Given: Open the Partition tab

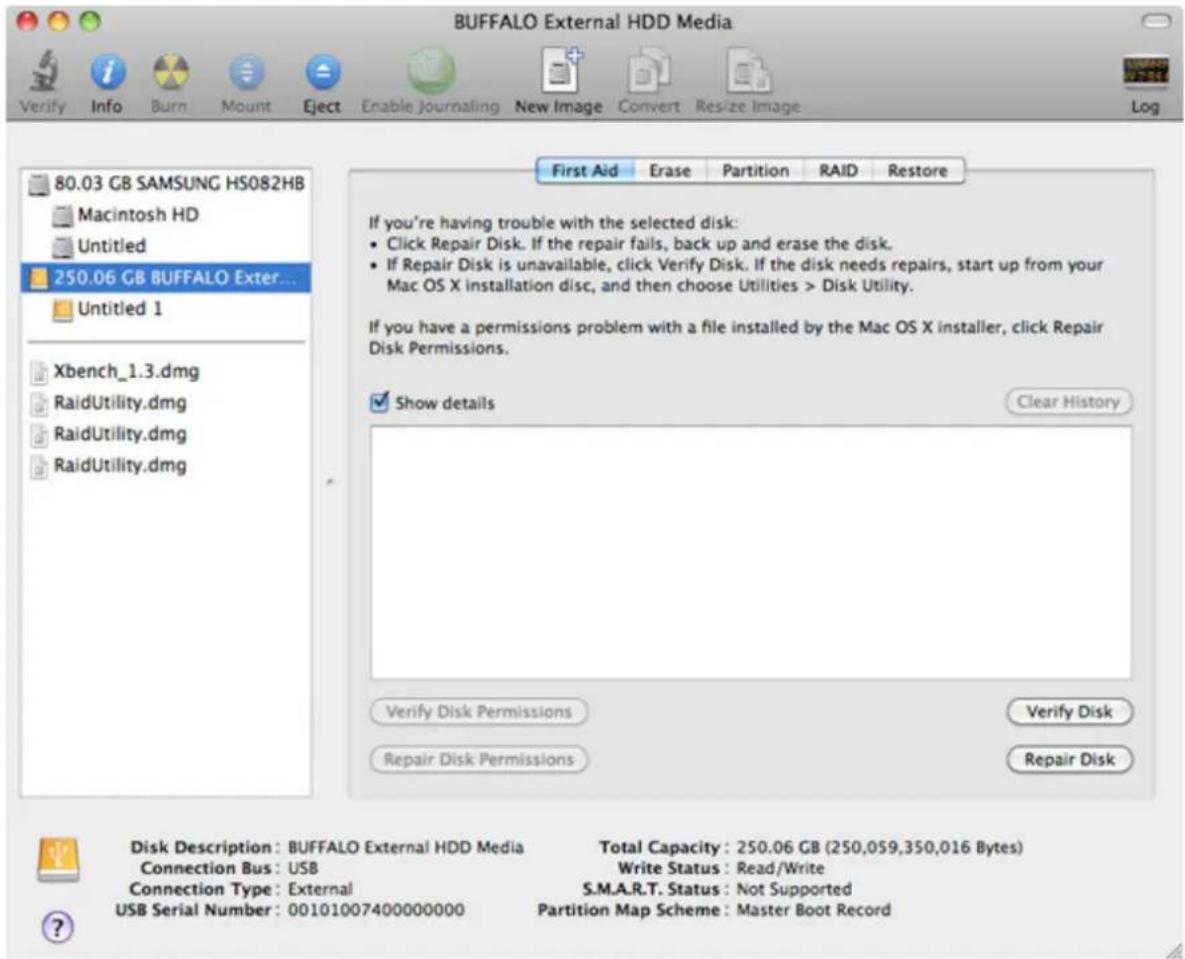Looking at the screenshot, I should coord(755,171).
